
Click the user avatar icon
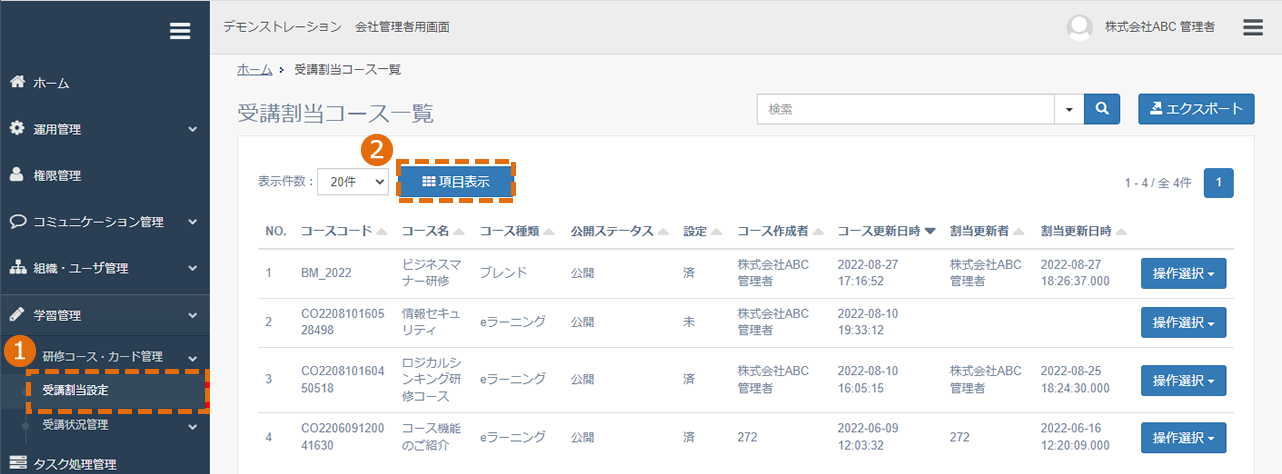pos(1080,28)
